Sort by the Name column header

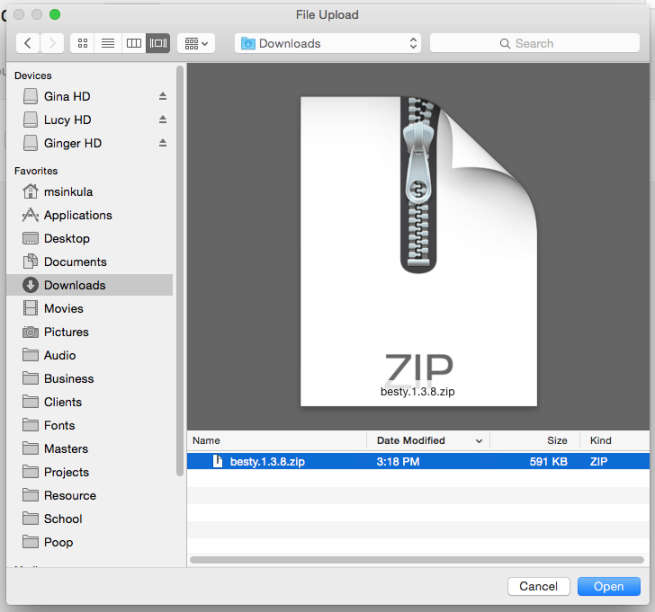tap(277, 440)
